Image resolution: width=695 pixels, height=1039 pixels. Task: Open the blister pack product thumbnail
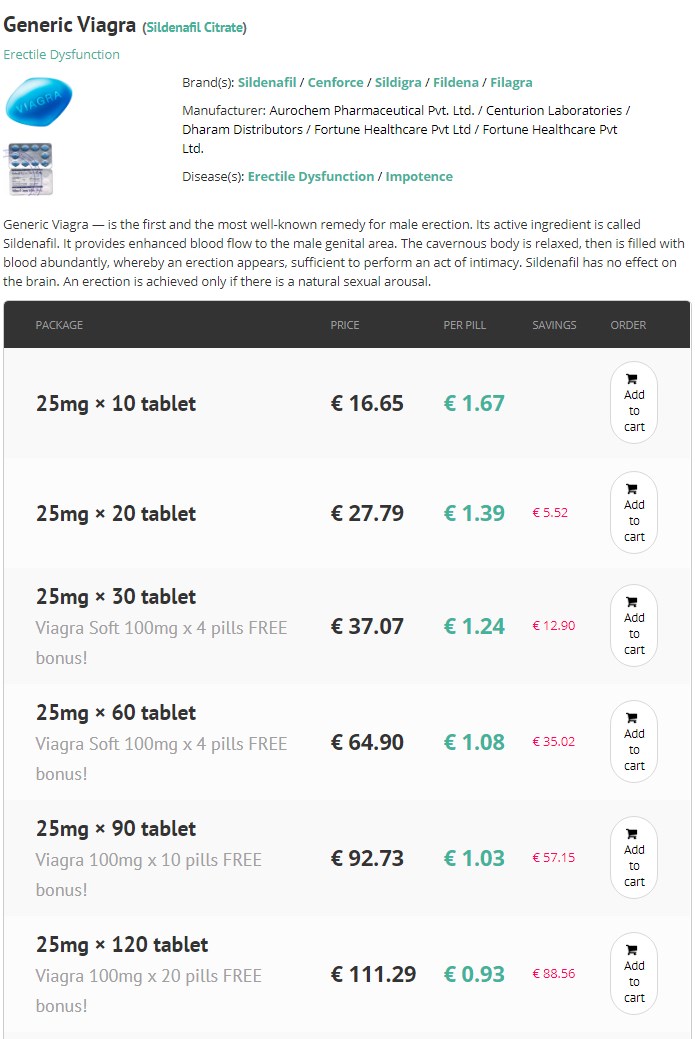tap(28, 169)
